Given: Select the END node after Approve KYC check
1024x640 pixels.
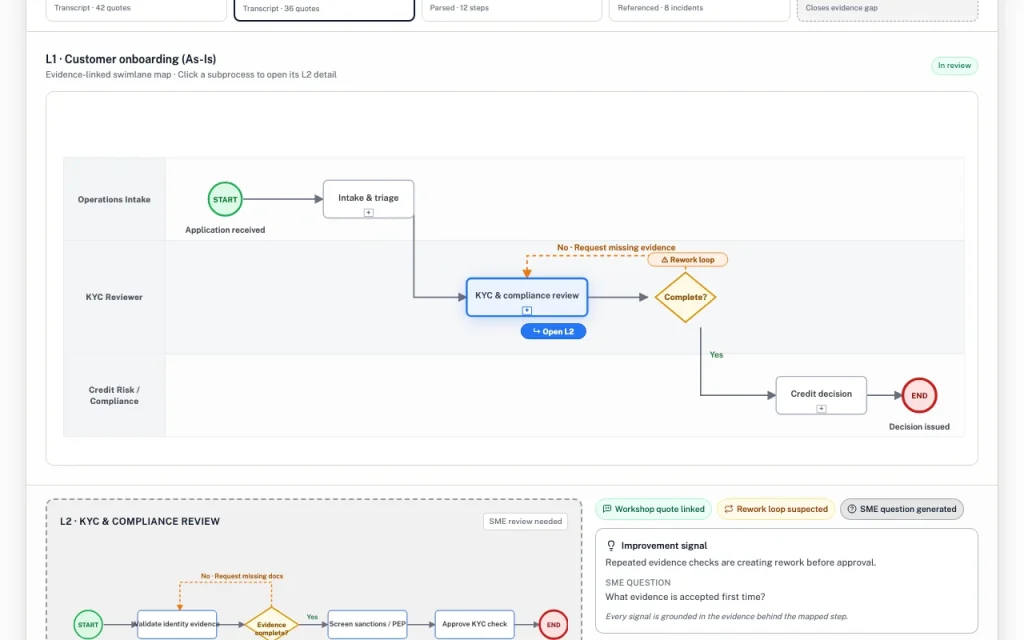Looking at the screenshot, I should (553, 624).
